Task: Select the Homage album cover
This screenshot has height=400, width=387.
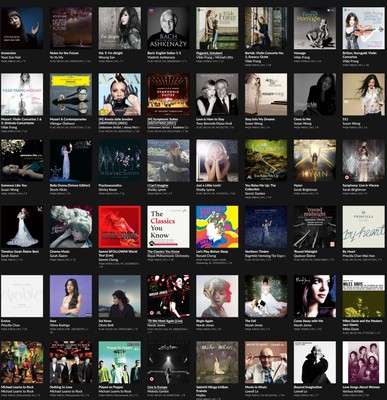Action: click(315, 28)
